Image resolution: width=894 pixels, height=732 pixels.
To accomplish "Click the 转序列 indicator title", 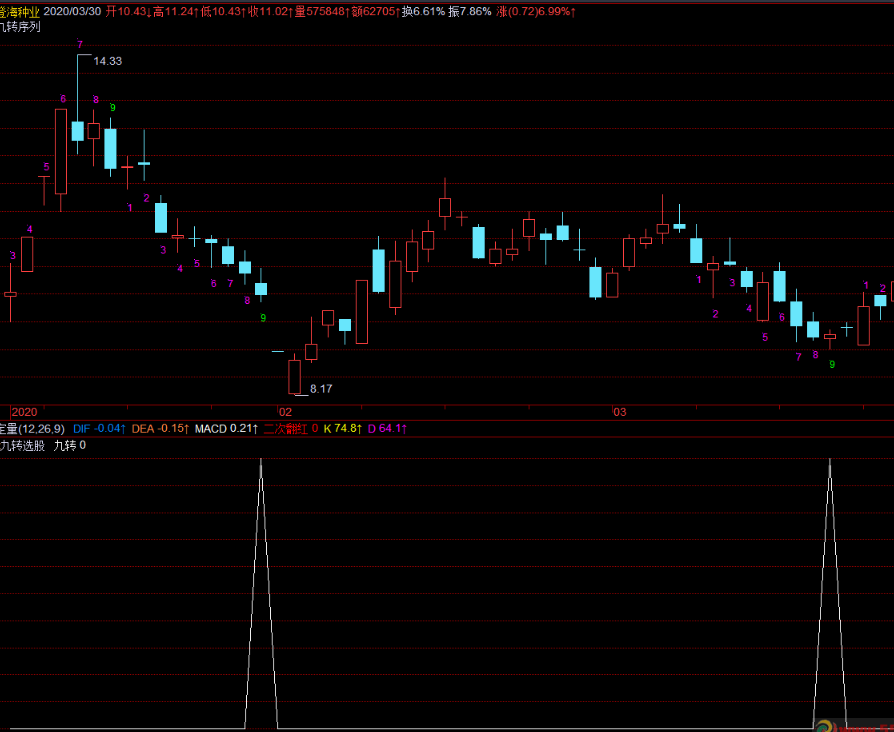I will (x=20, y=26).
